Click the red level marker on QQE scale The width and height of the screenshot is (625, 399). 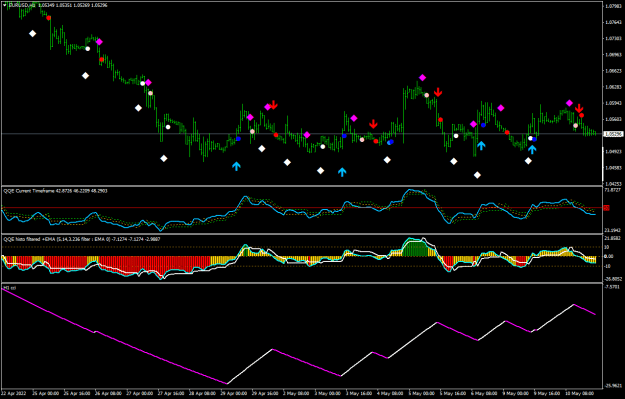point(607,208)
